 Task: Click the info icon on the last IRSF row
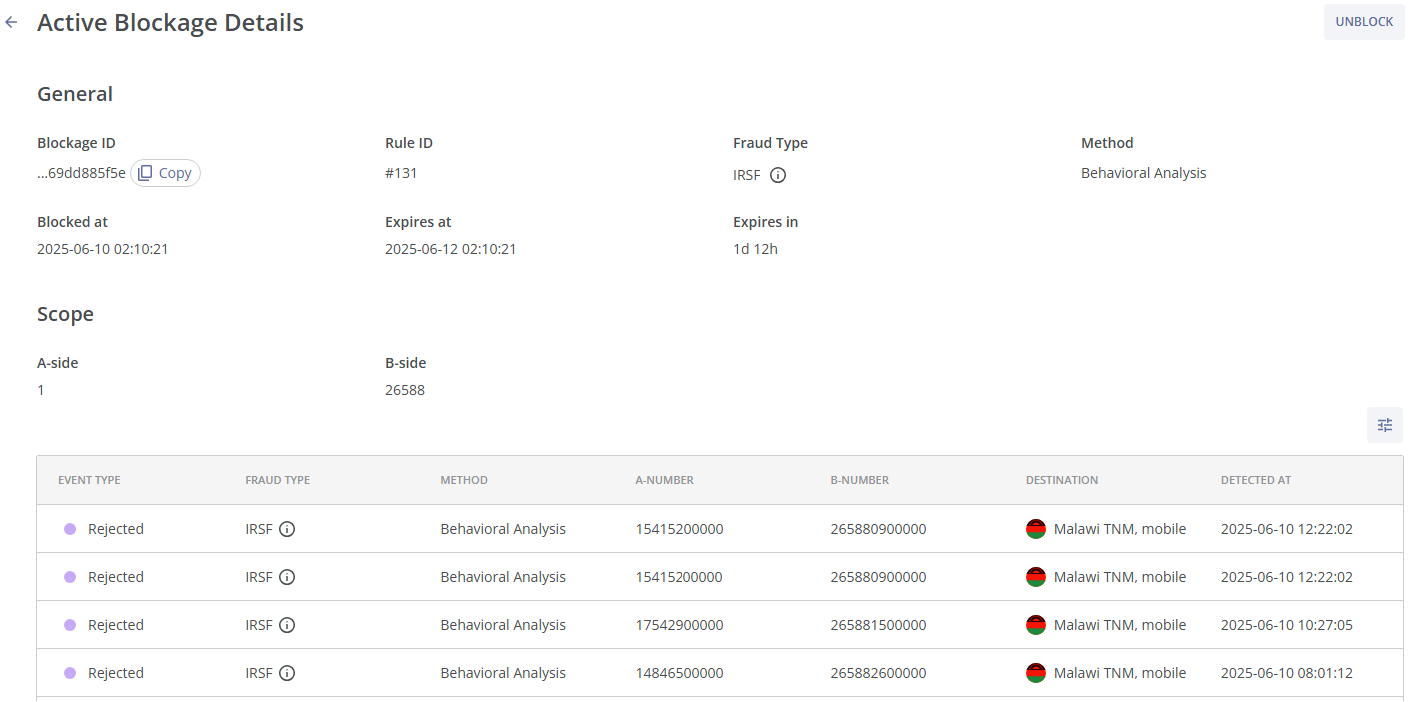[288, 673]
